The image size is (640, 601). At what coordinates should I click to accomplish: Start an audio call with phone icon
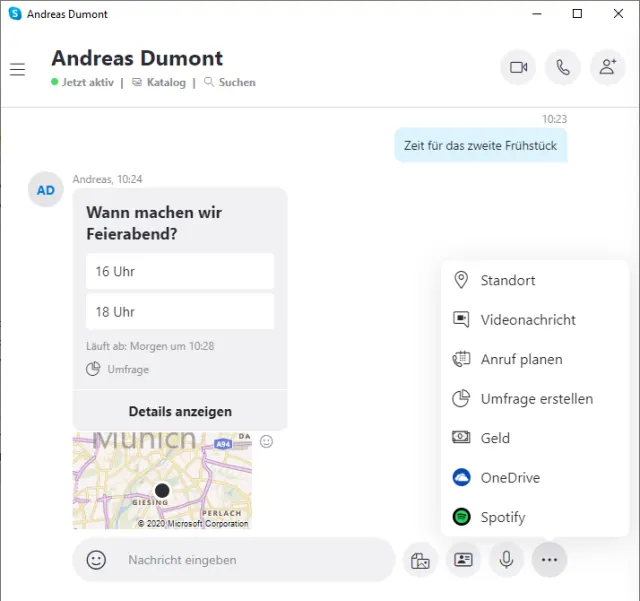563,68
